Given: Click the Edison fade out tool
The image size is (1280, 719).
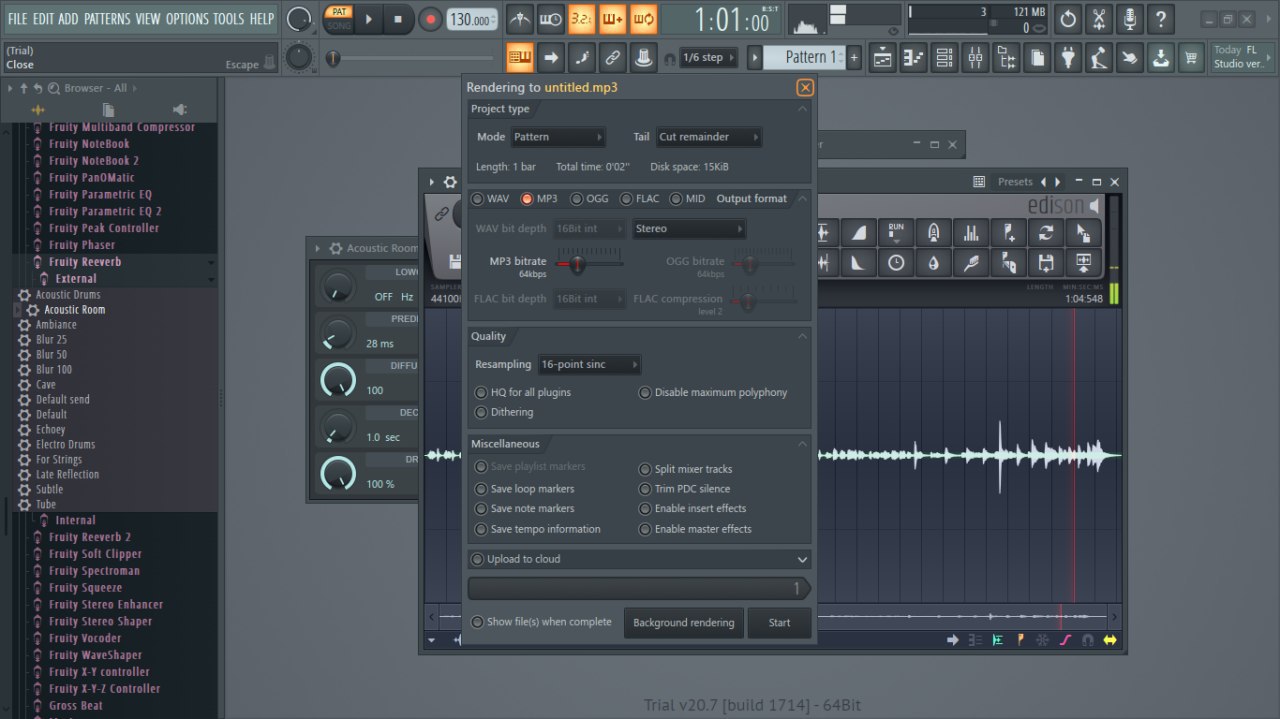Looking at the screenshot, I should coord(859,262).
